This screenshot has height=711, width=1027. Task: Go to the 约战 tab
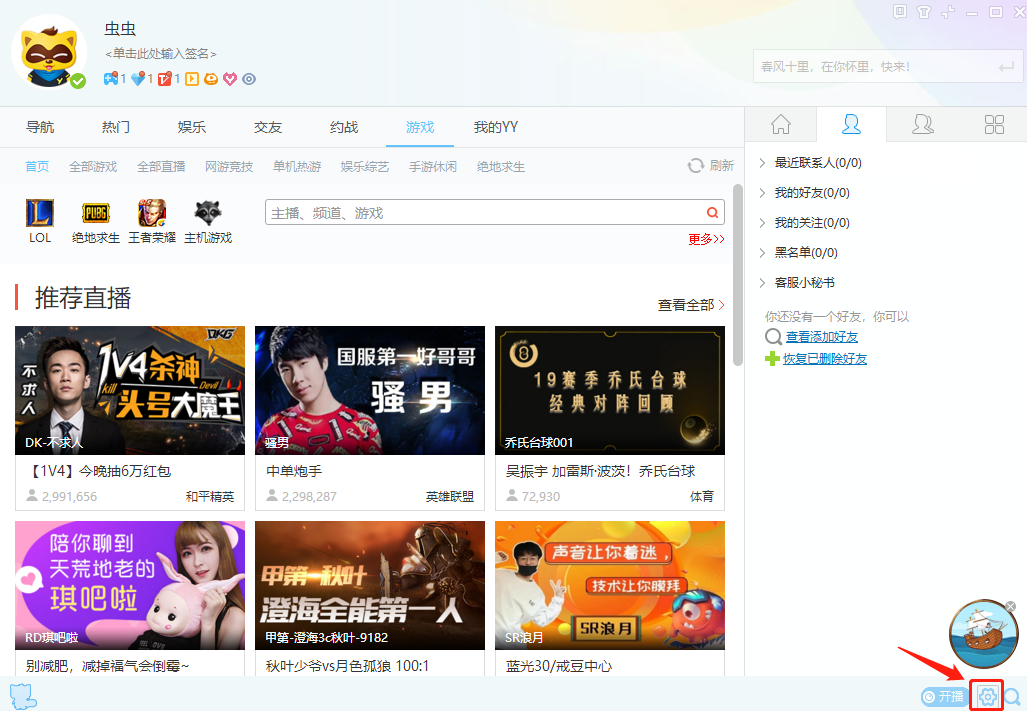point(344,127)
